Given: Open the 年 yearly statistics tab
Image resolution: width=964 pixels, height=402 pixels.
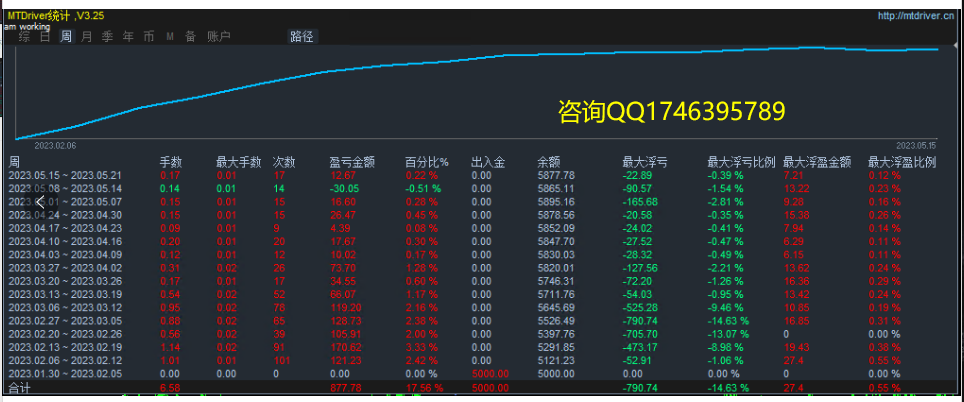Looking at the screenshot, I should pyautogui.click(x=128, y=37).
